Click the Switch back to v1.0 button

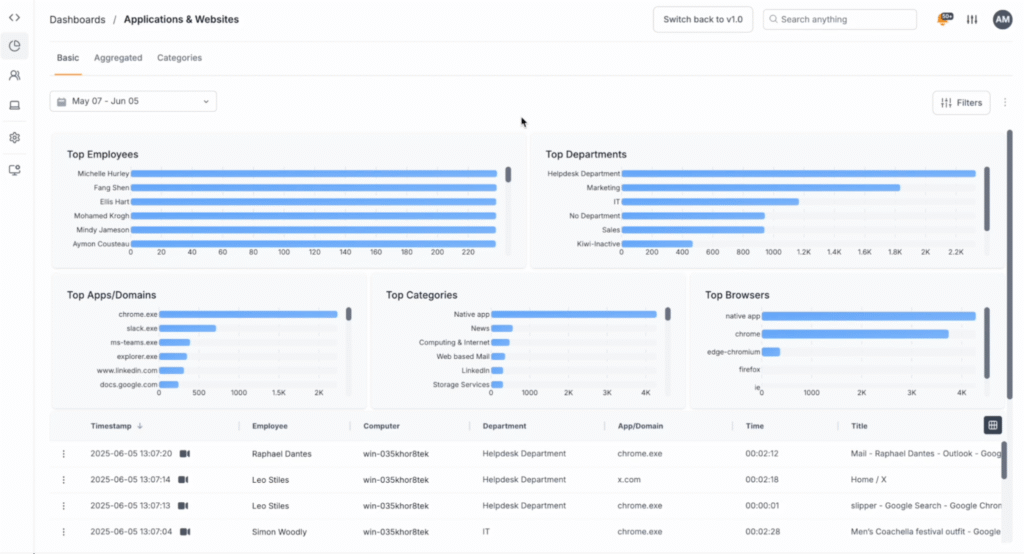[702, 20]
